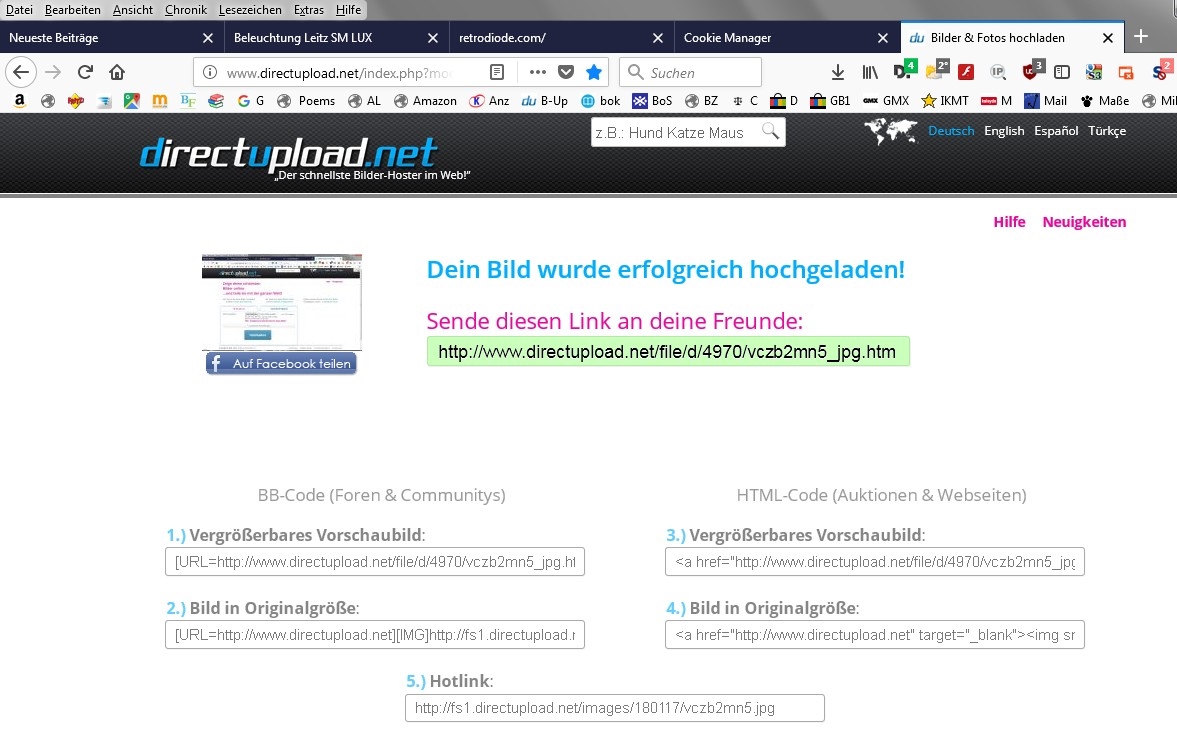
Task: Open the library bookshelf icon
Action: [870, 72]
